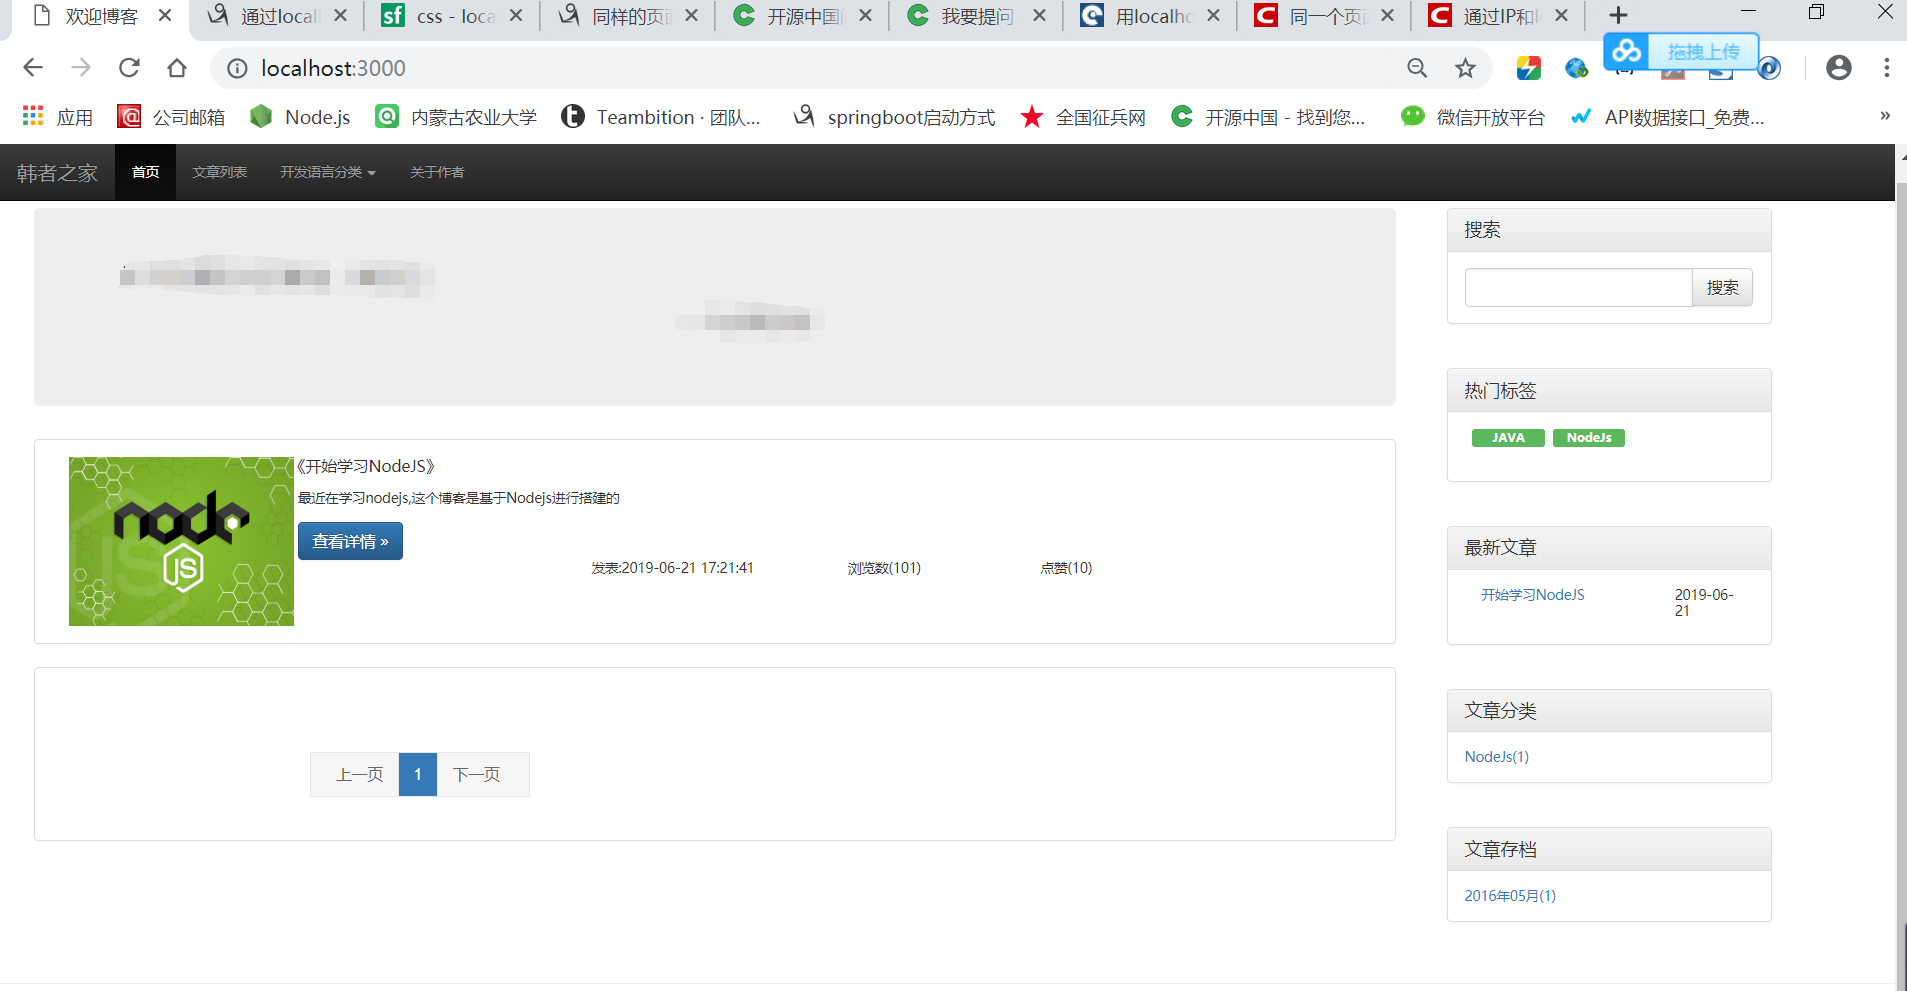The width and height of the screenshot is (1907, 991).
Task: Click the 点赞(10) like counter
Action: [x=1066, y=568]
